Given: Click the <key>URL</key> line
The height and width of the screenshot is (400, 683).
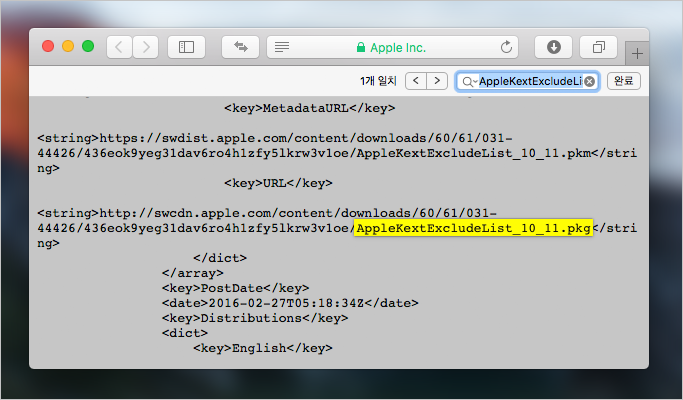Looking at the screenshot, I should click(x=278, y=183).
